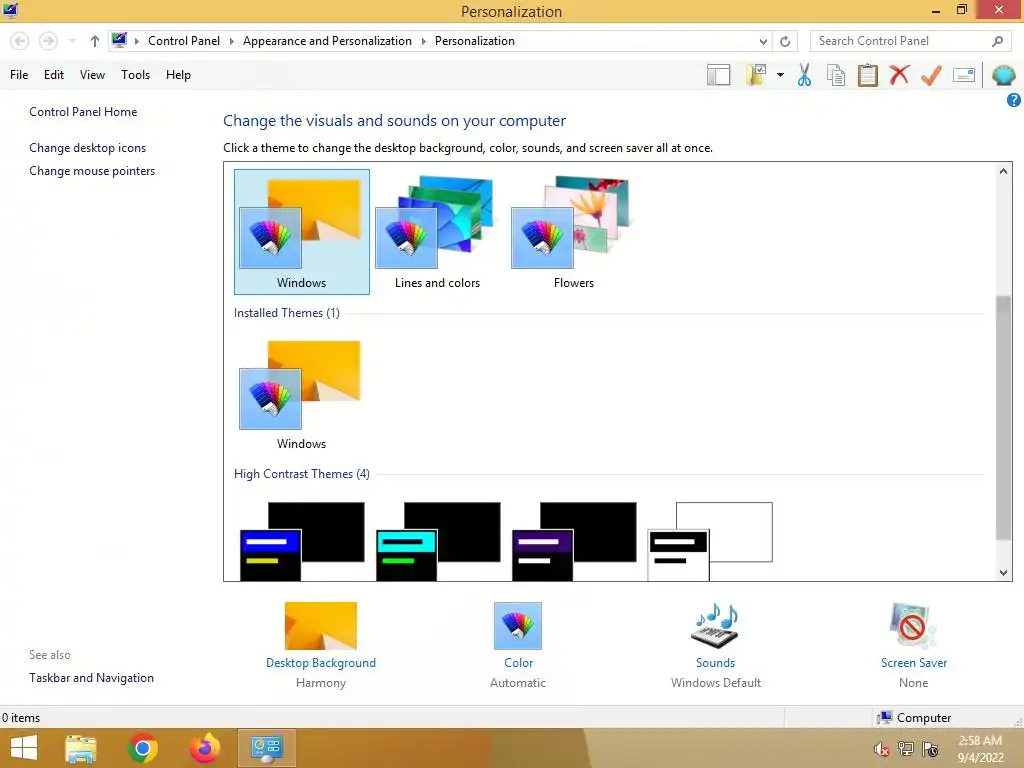The width and height of the screenshot is (1024, 768).
Task: Open Firefox from taskbar
Action: (204, 748)
